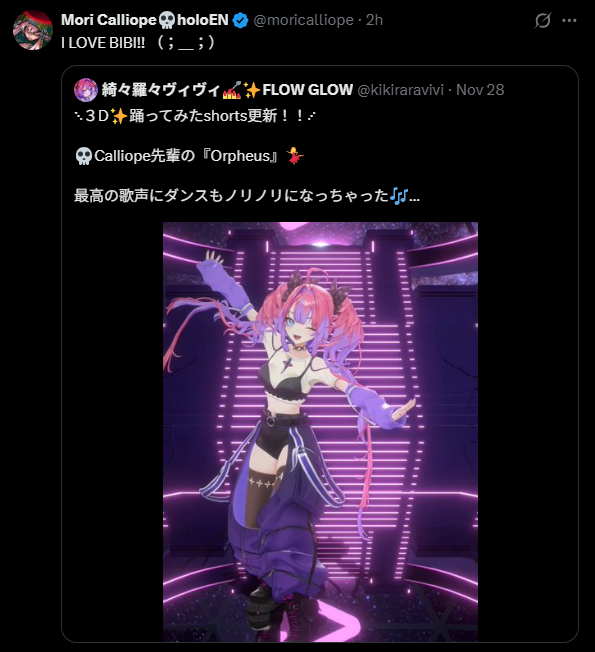Screen dimensions: 595x652
Task: Click the Grok circle-slash icon
Action: click(543, 20)
